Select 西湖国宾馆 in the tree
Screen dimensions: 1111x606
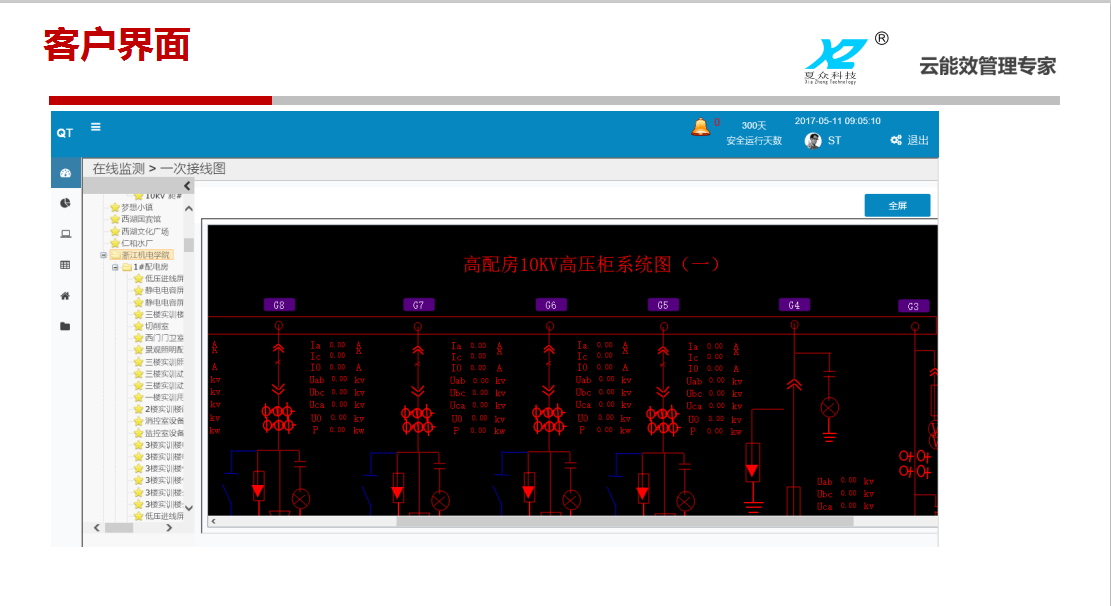pyautogui.click(x=141, y=220)
